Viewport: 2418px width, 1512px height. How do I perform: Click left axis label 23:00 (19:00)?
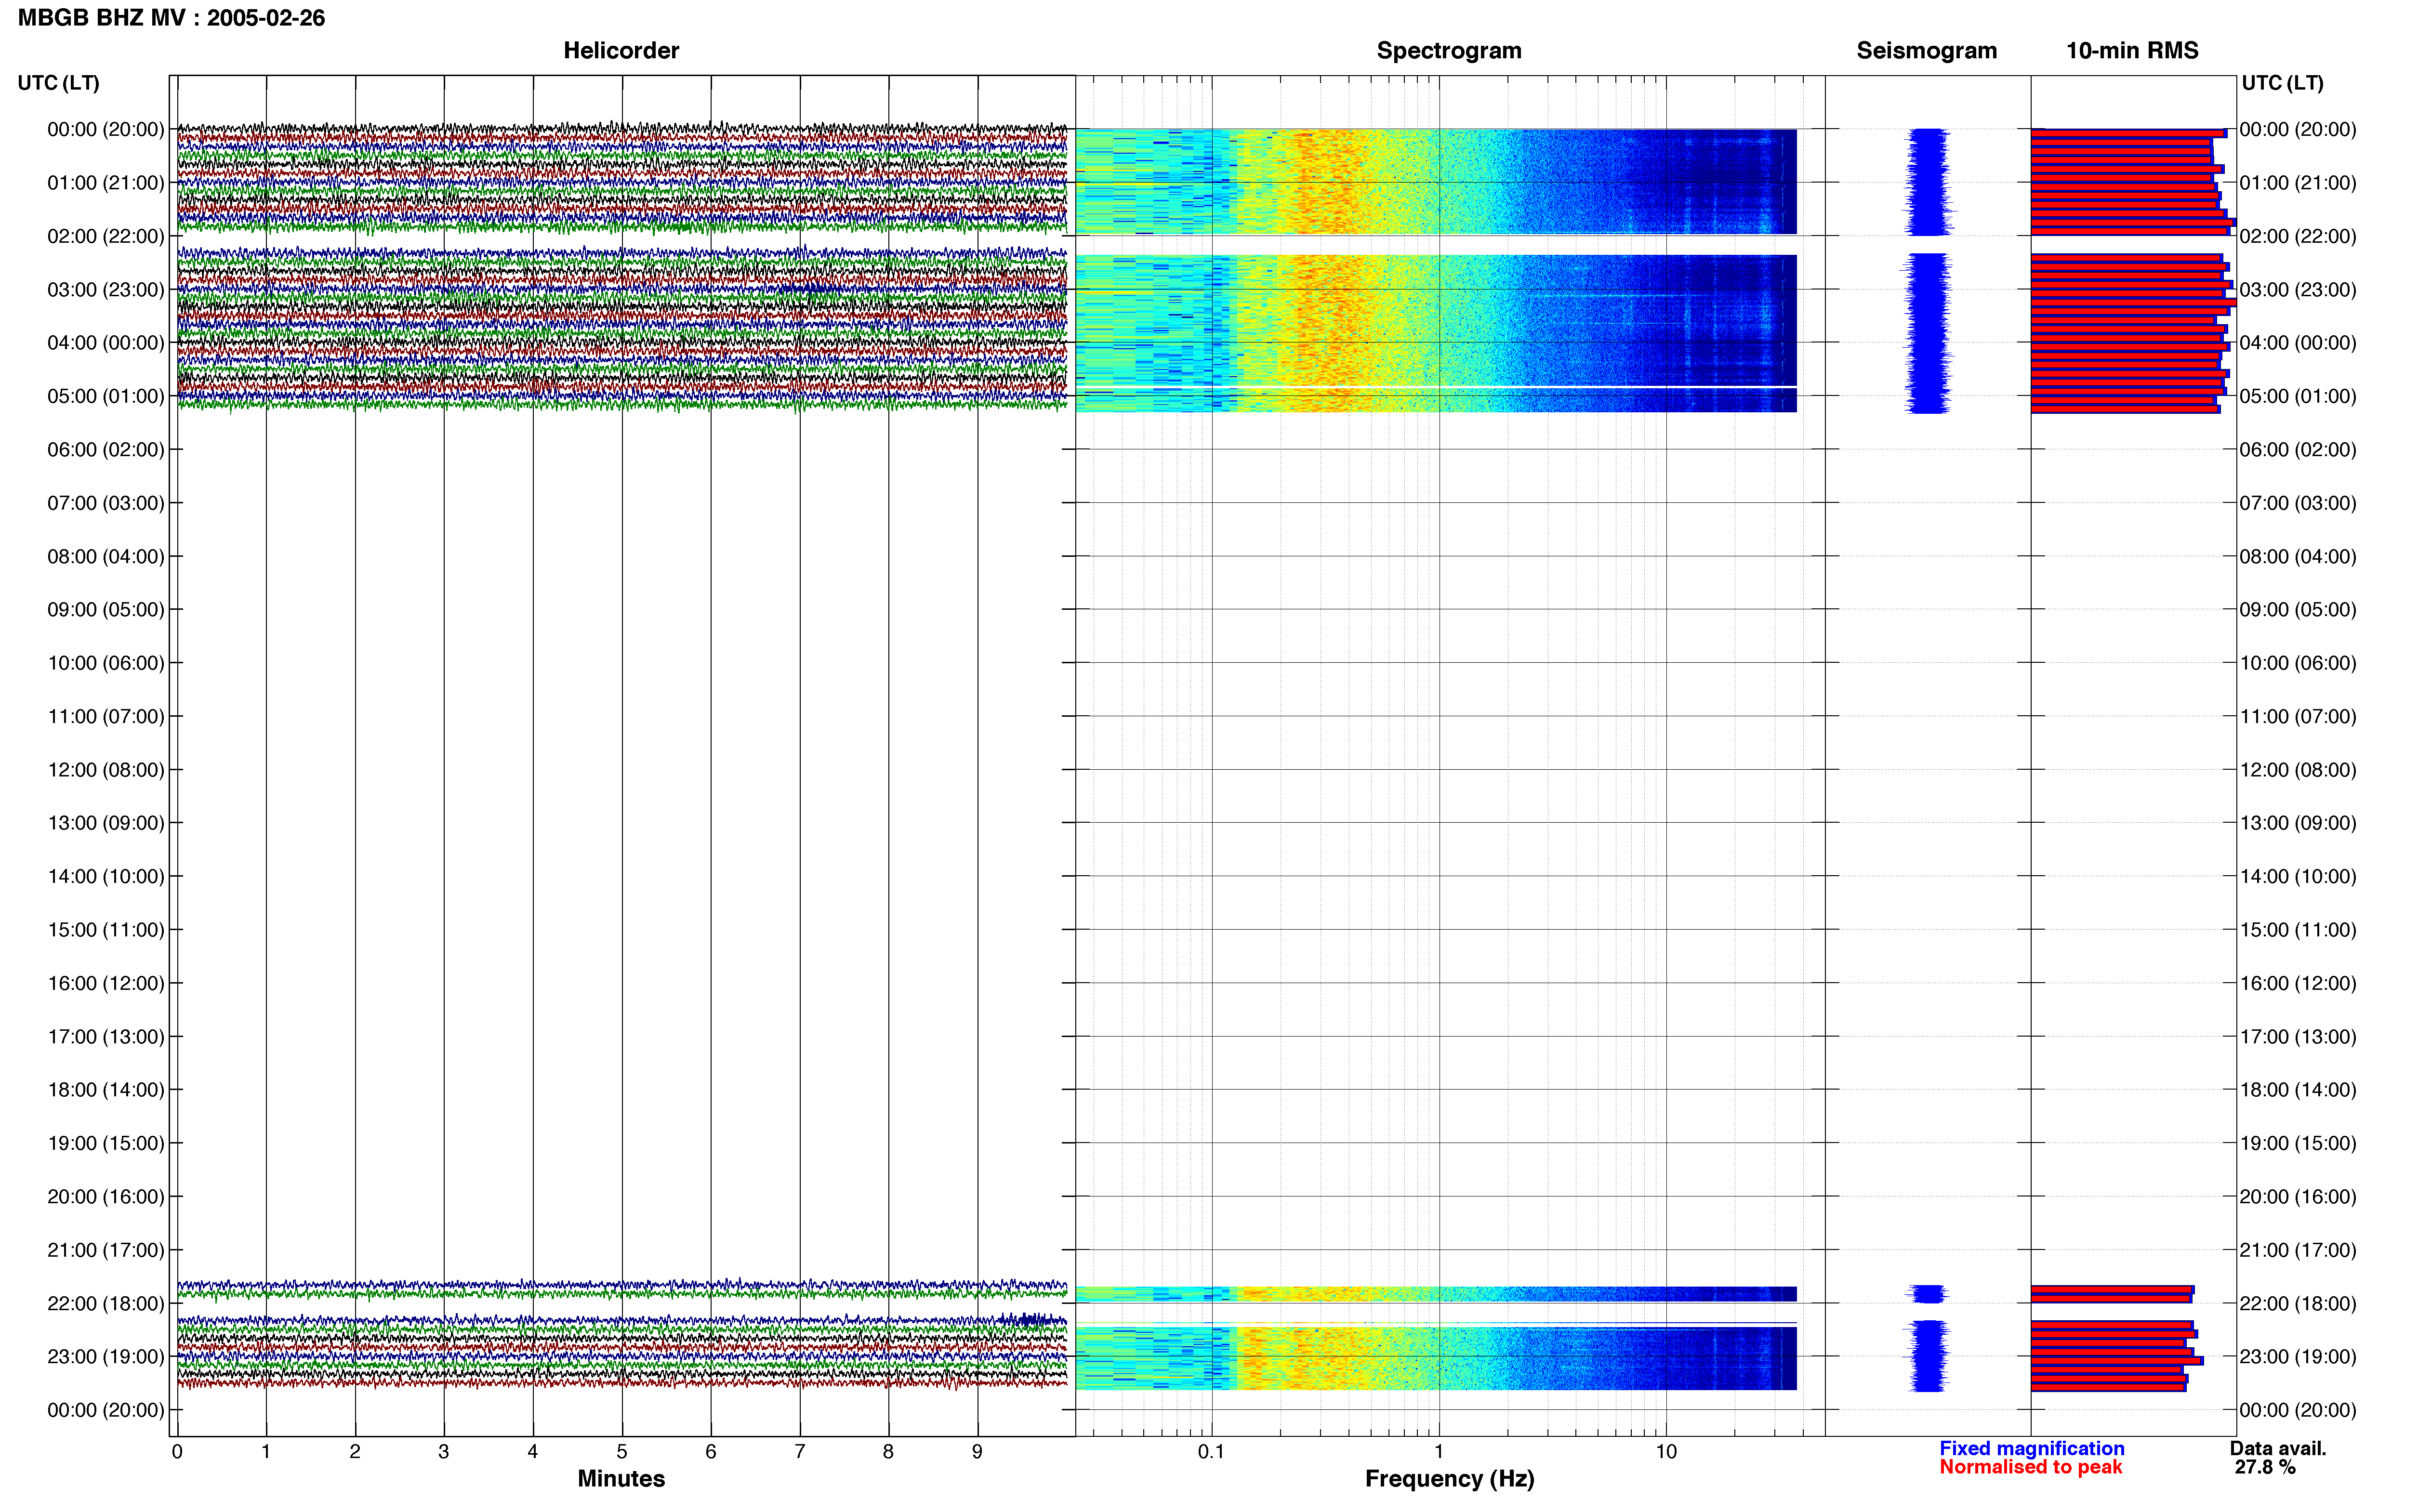tap(106, 1357)
